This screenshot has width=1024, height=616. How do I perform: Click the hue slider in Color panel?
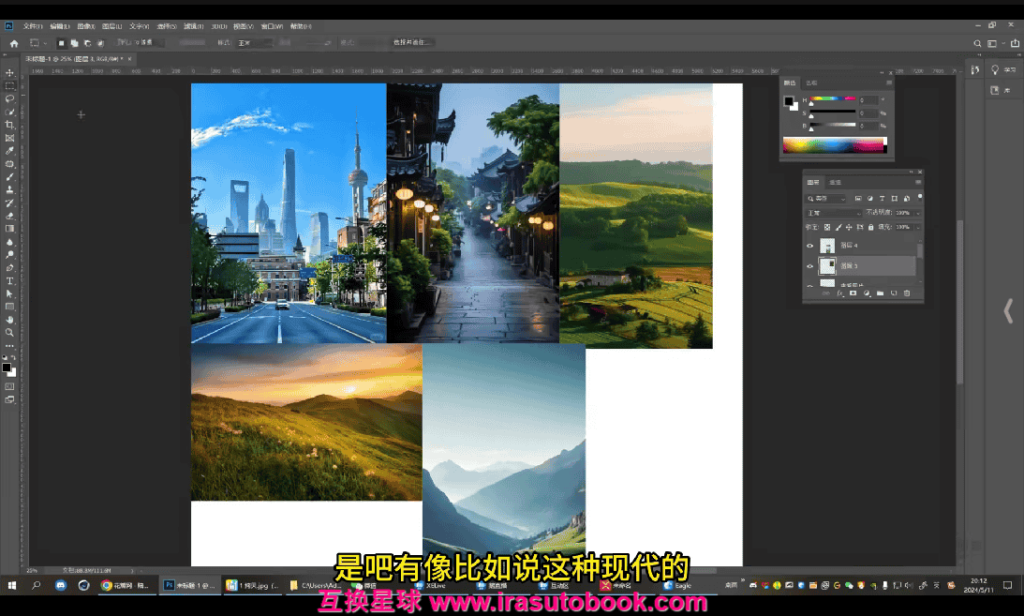(x=833, y=99)
